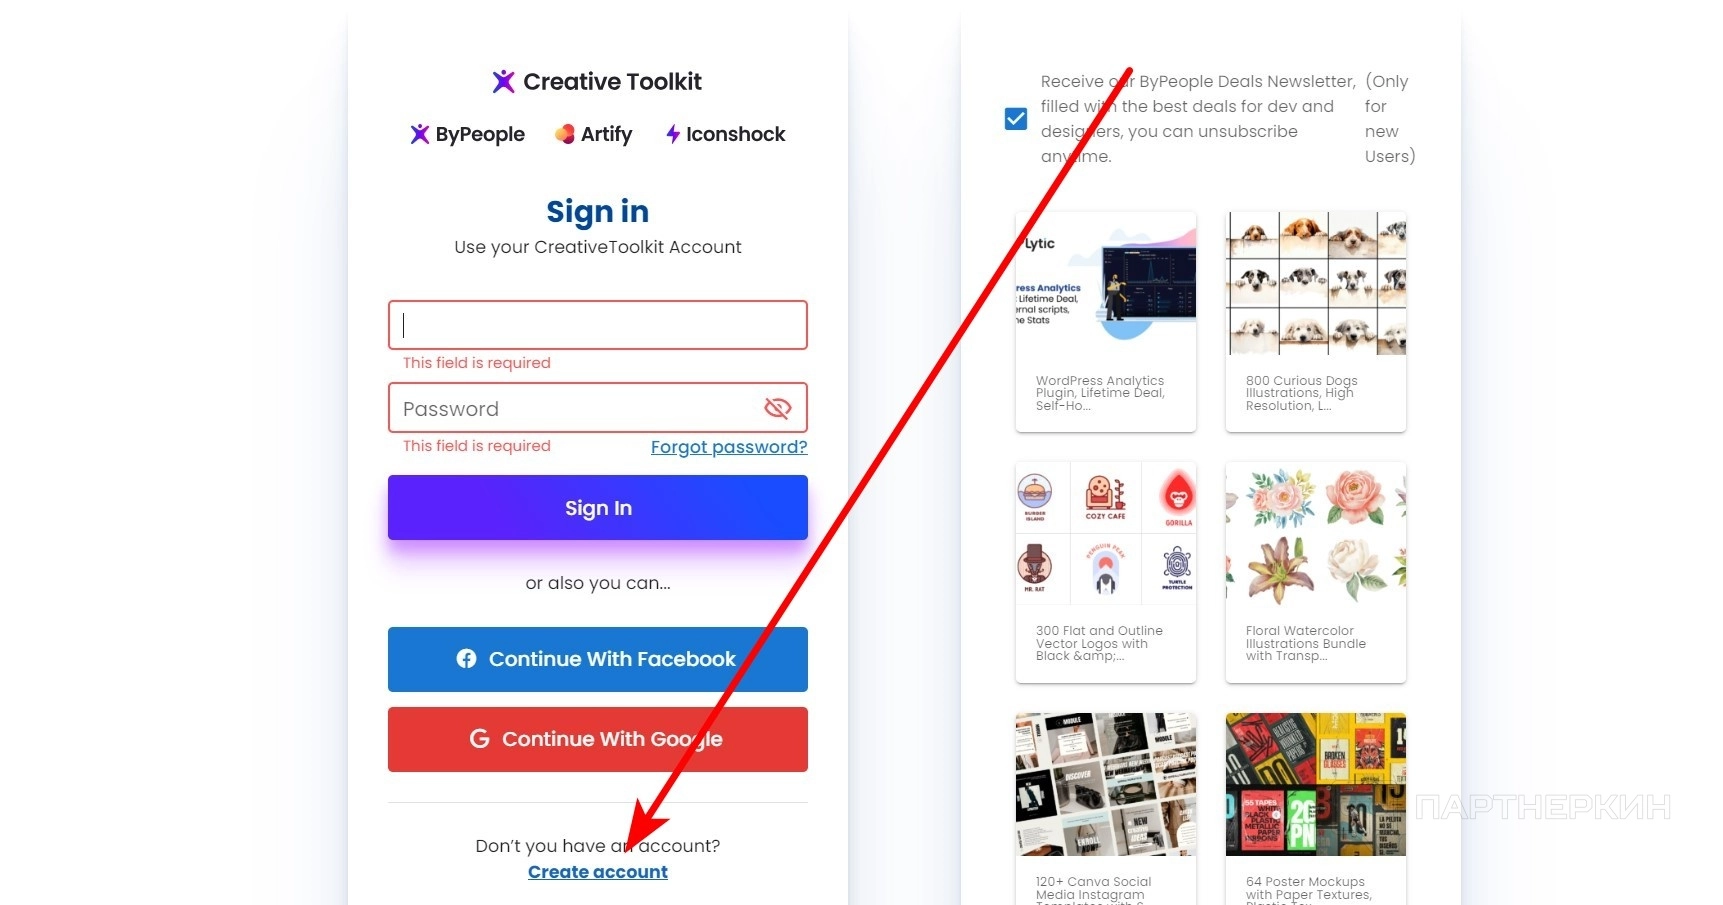Continue With Facebook button
This screenshot has width=1723, height=905.
[598, 659]
